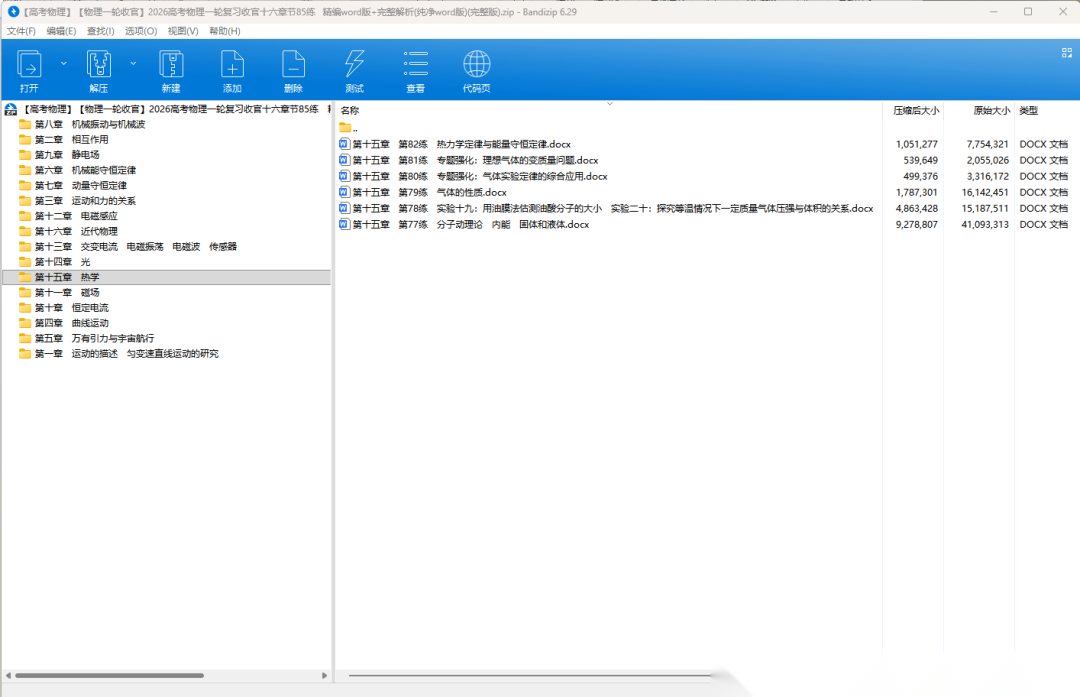The image size is (1080, 697).
Task: Click the 添加 (Add) toolbar icon
Action: pos(232,65)
